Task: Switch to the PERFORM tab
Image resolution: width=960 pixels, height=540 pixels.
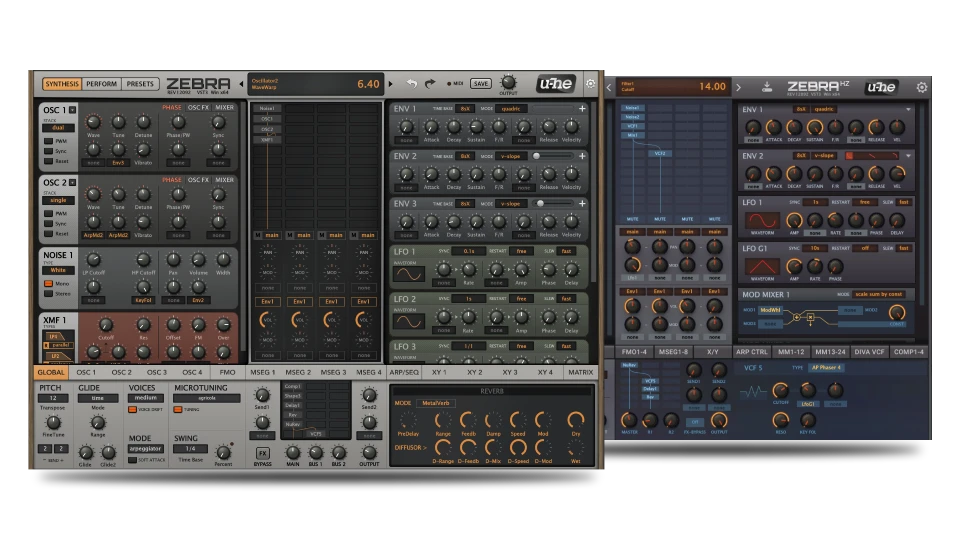Action: click(101, 84)
